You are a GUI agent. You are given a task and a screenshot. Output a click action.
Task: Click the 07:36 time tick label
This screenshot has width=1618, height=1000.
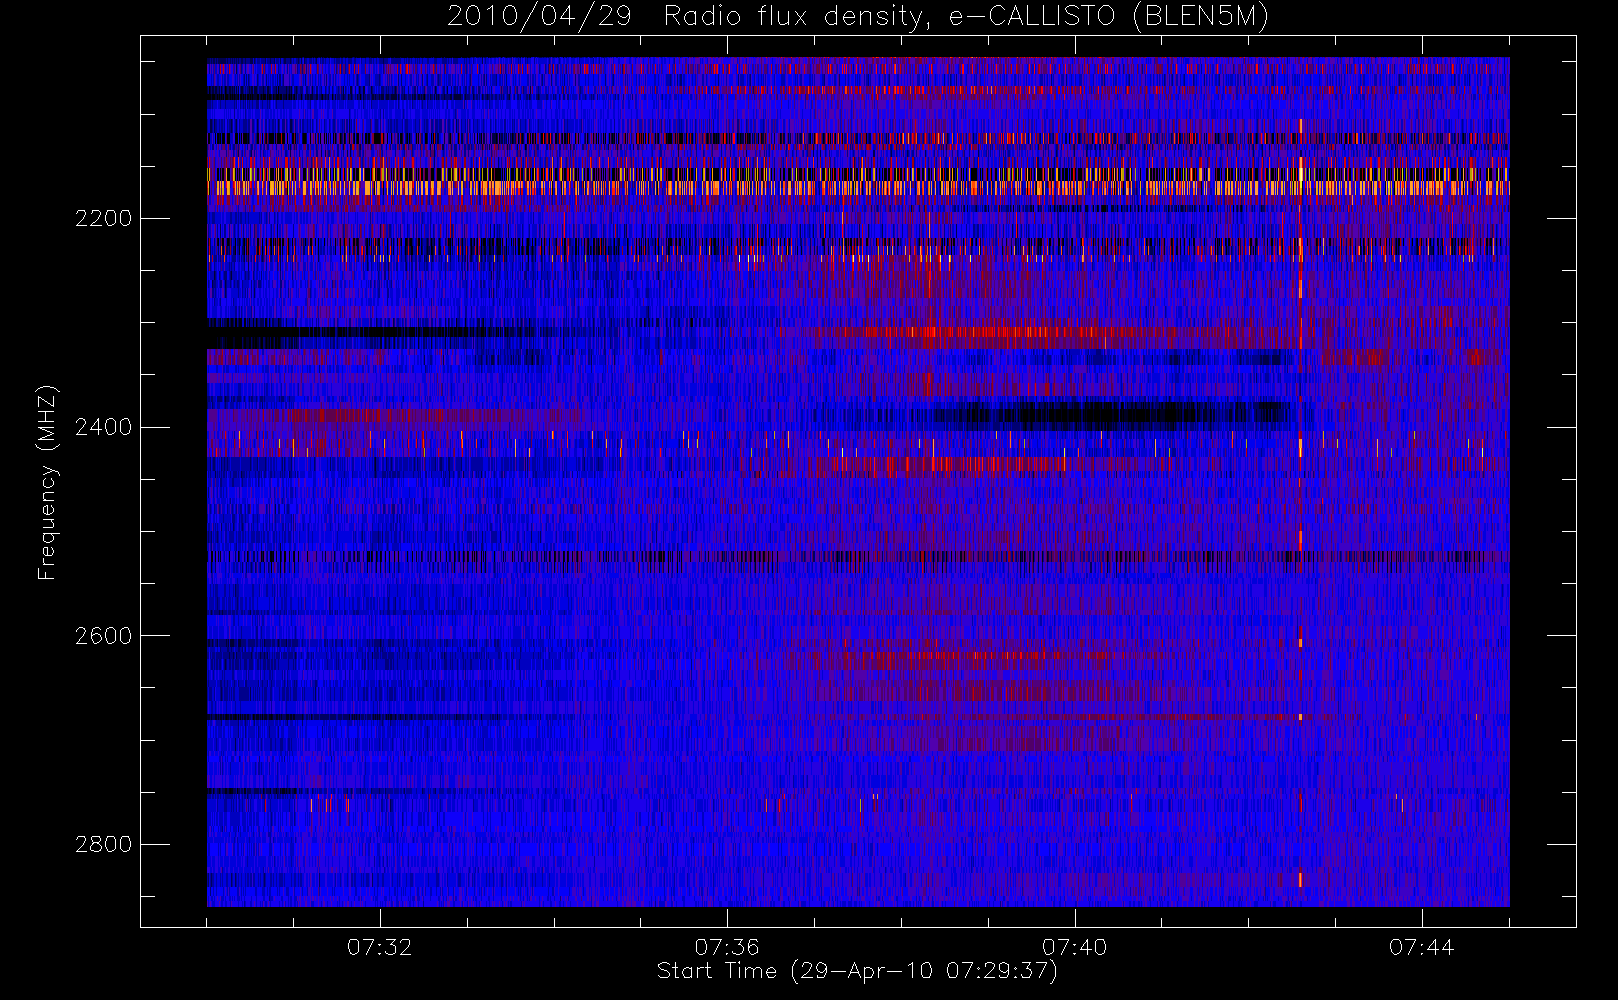[727, 947]
